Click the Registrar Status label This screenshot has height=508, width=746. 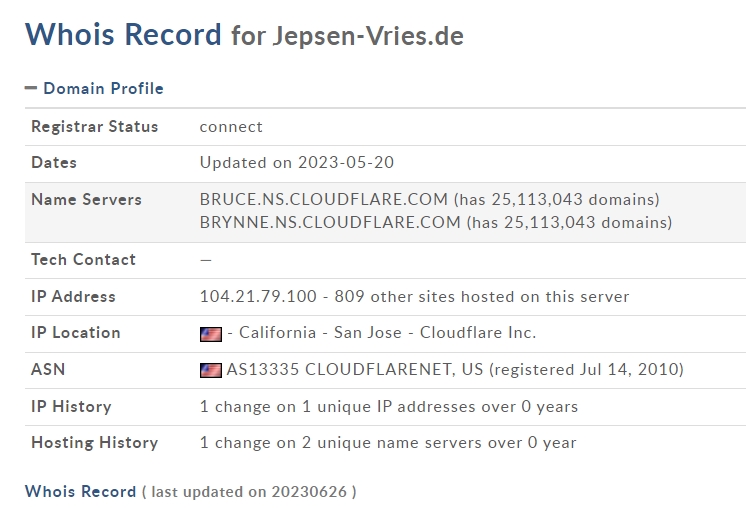pyautogui.click(x=94, y=127)
